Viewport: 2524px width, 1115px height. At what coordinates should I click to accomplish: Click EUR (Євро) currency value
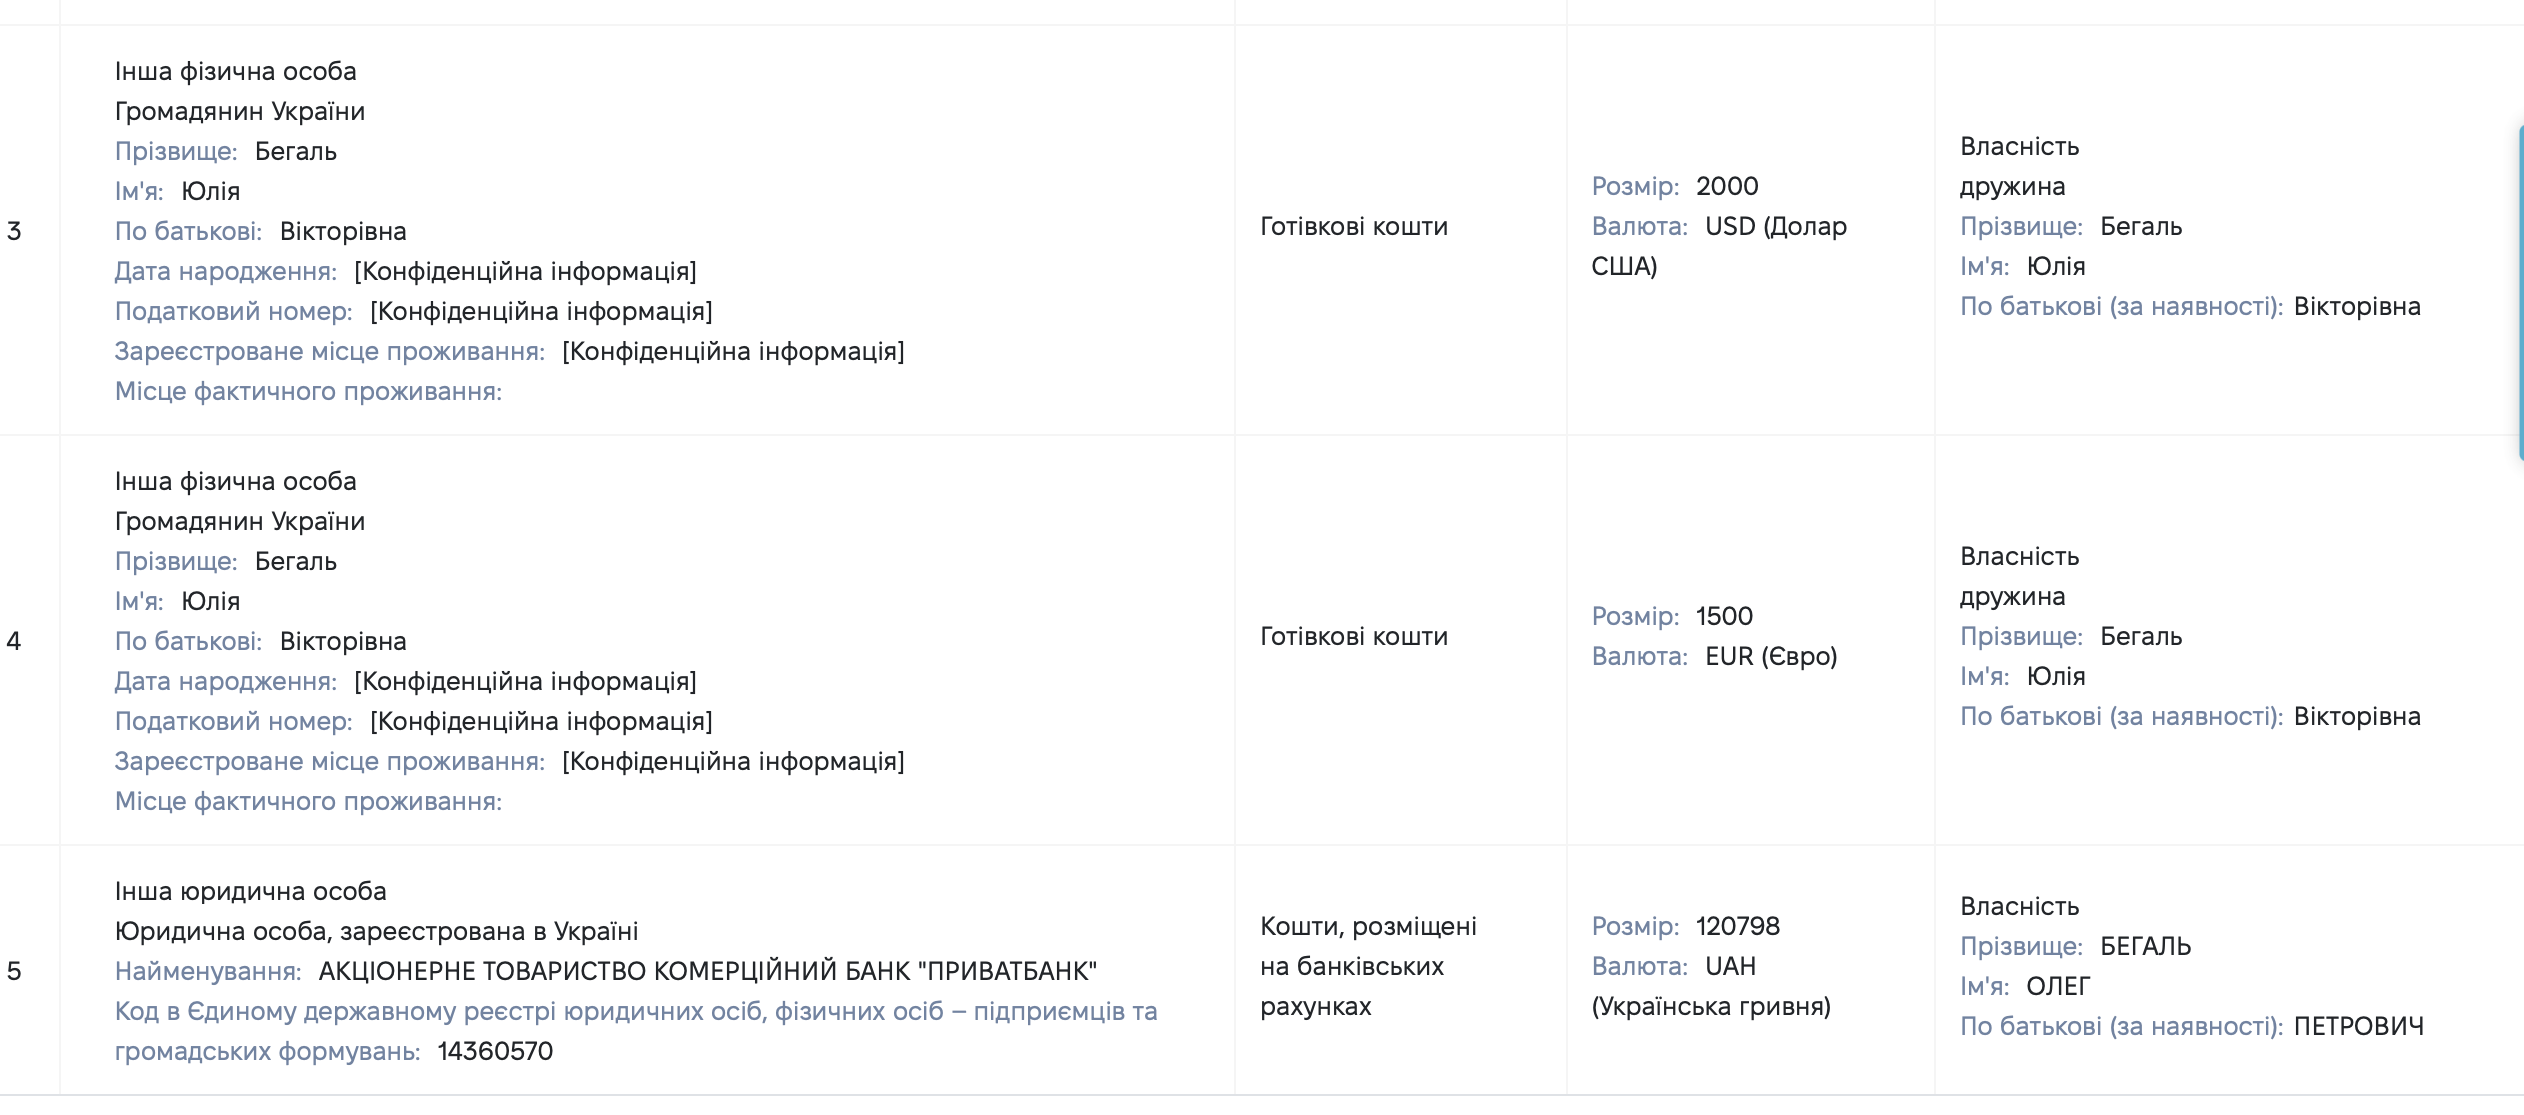1771,656
